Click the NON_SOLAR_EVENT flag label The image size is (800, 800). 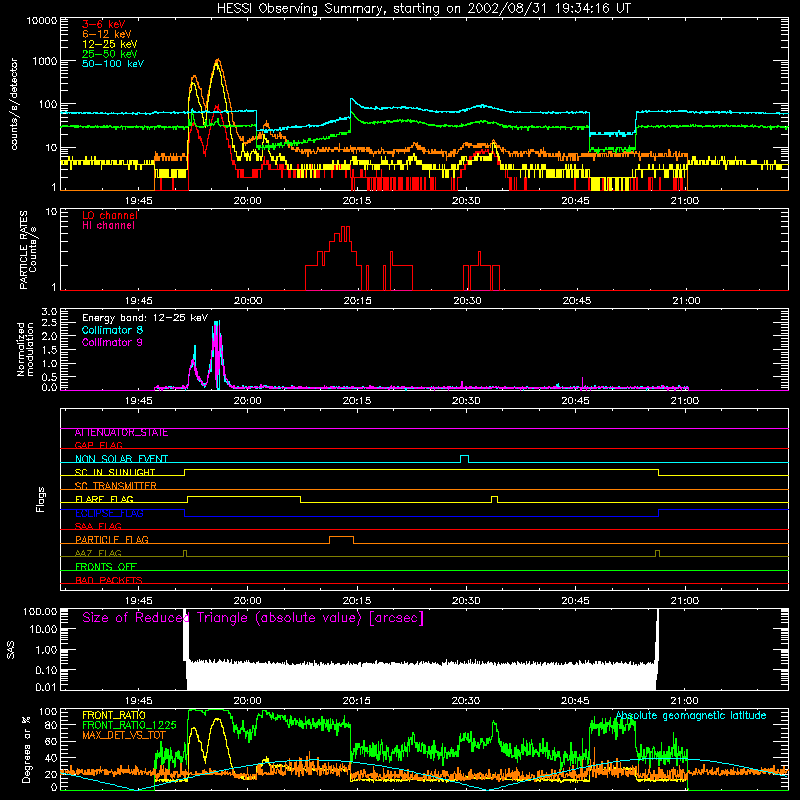pos(121,459)
